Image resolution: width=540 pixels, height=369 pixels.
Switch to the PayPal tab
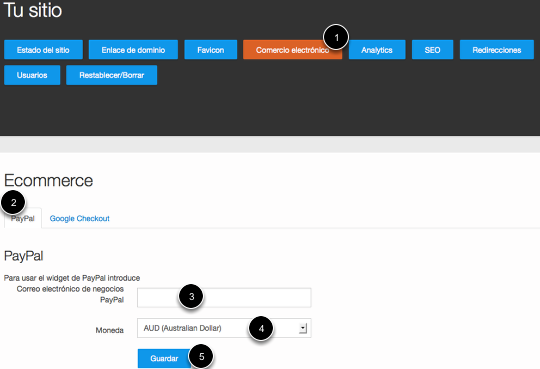pos(23,218)
